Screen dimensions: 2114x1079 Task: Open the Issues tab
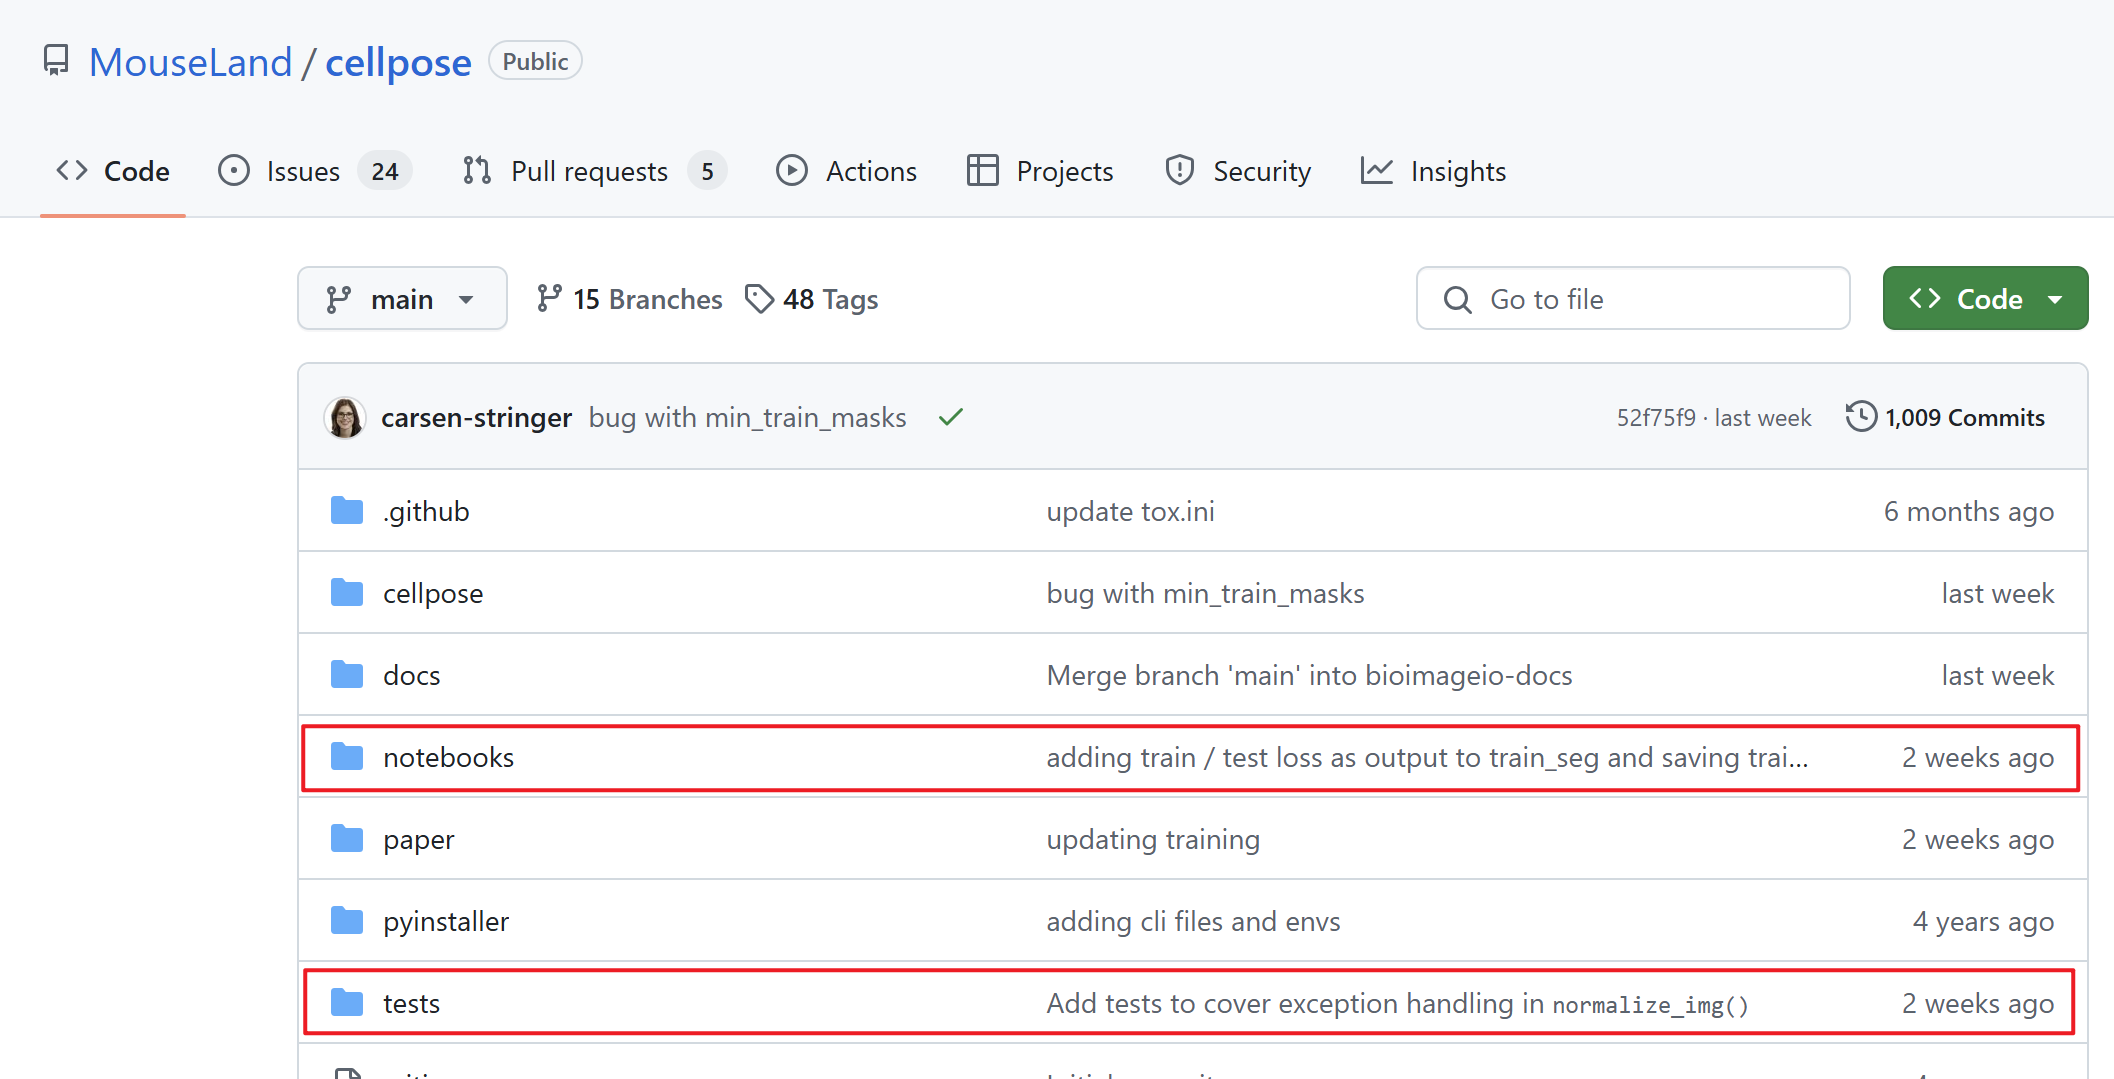click(314, 171)
